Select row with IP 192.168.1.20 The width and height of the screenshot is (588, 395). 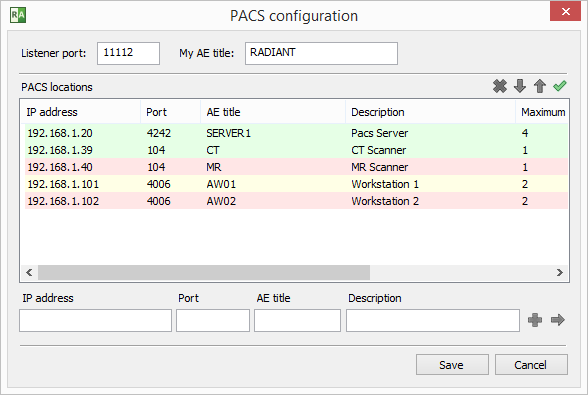[296, 133]
